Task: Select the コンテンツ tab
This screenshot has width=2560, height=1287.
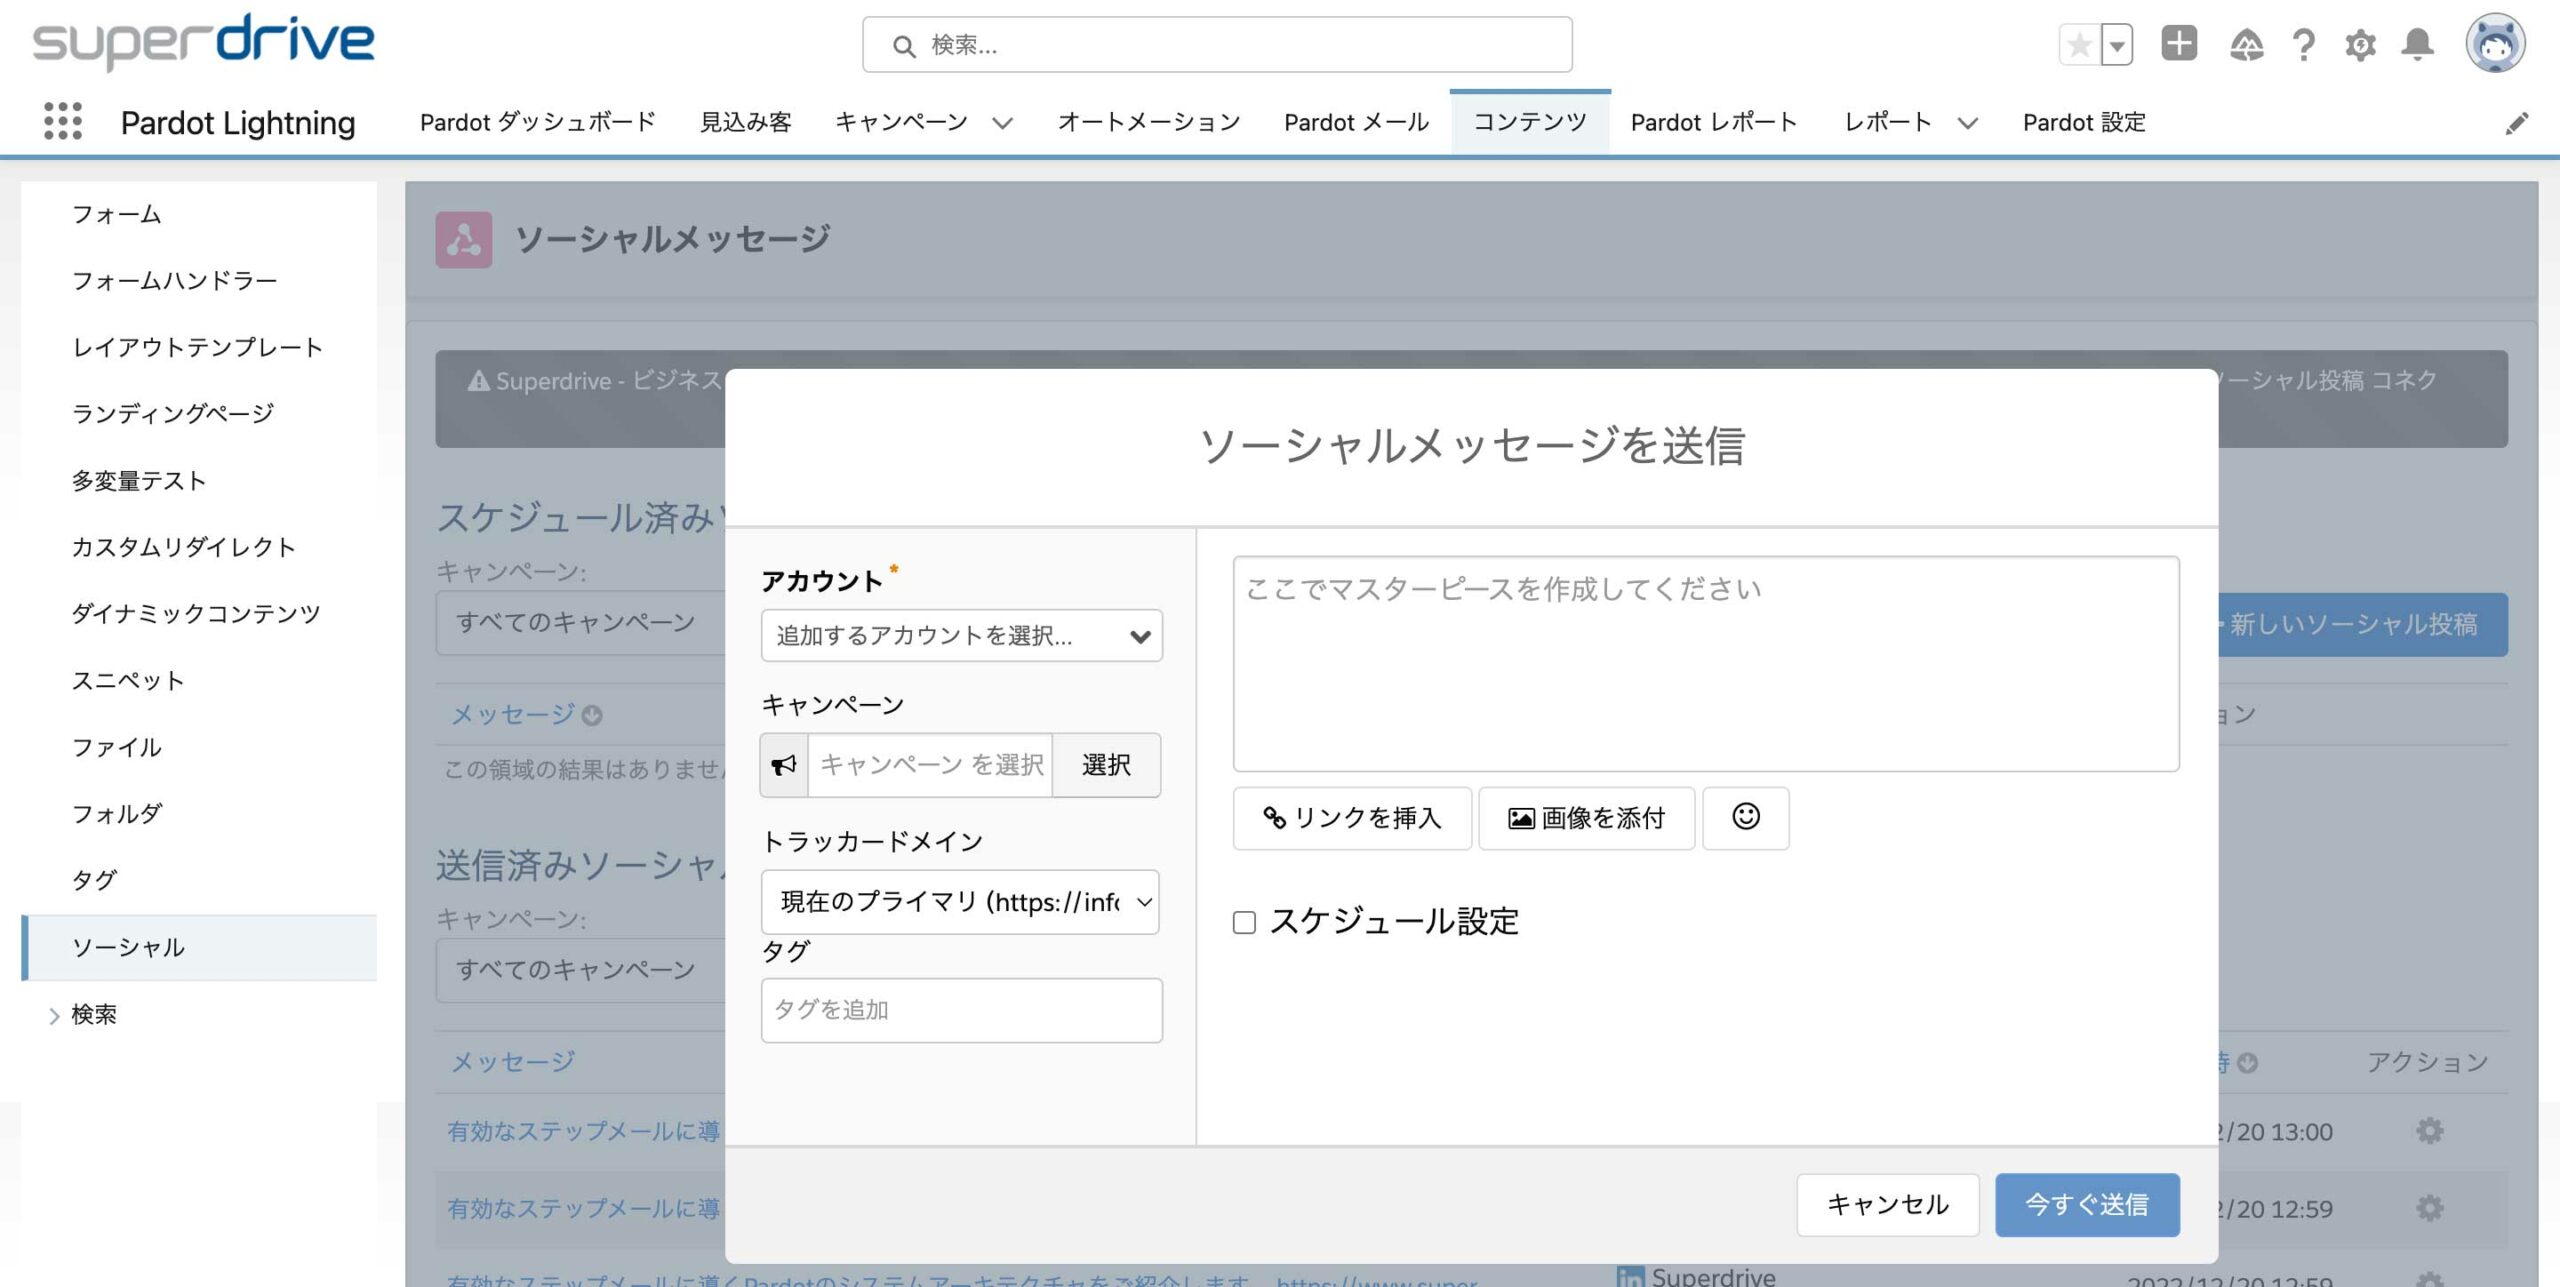Action: (1530, 122)
